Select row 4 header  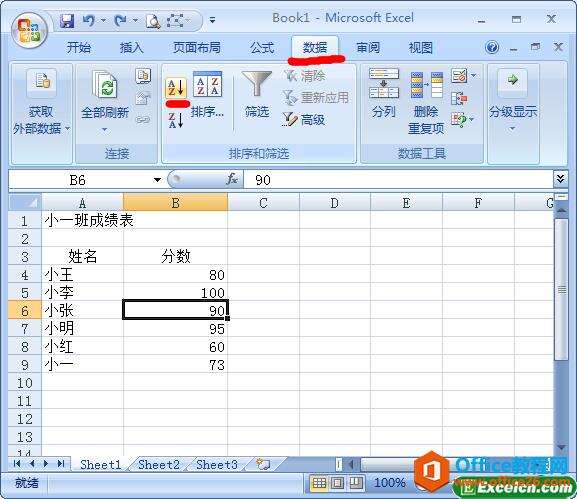(24, 275)
